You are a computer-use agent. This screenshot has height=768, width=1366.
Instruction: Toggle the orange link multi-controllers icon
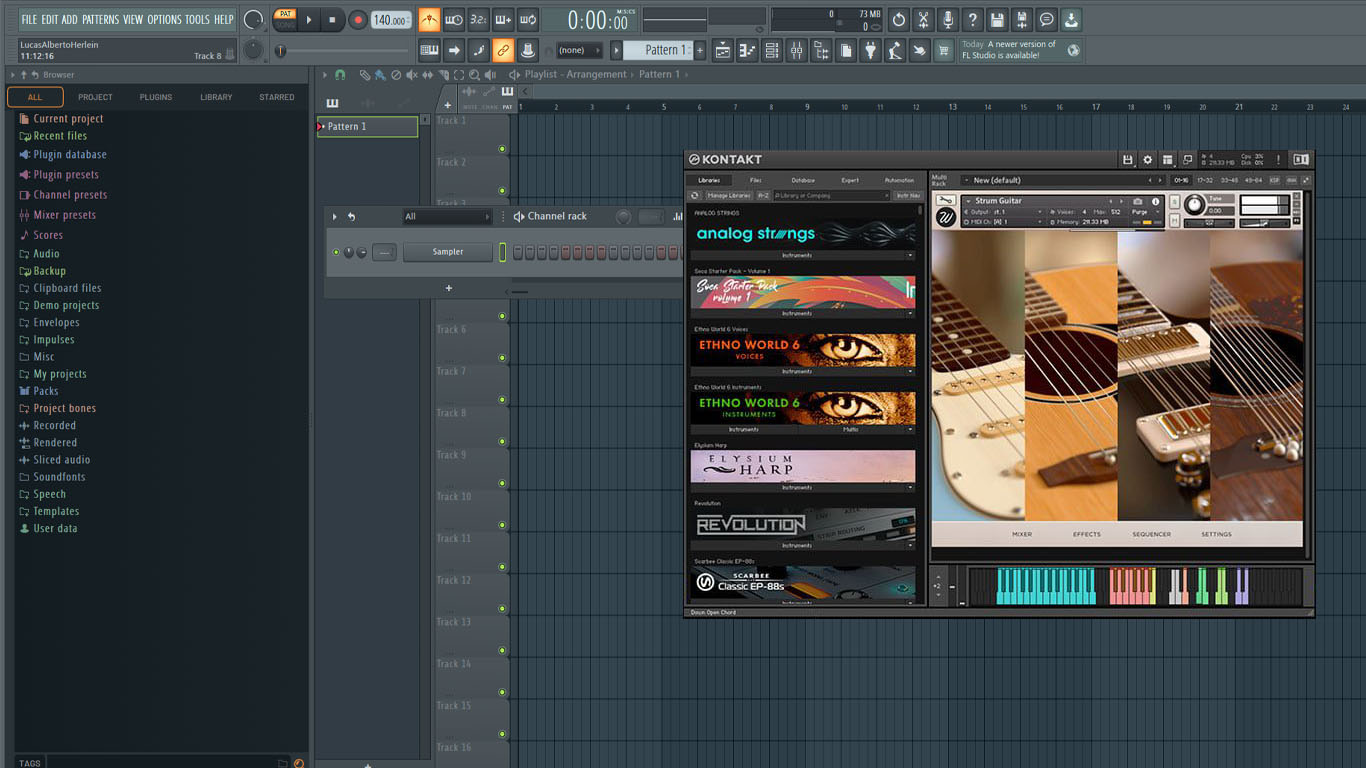503,50
